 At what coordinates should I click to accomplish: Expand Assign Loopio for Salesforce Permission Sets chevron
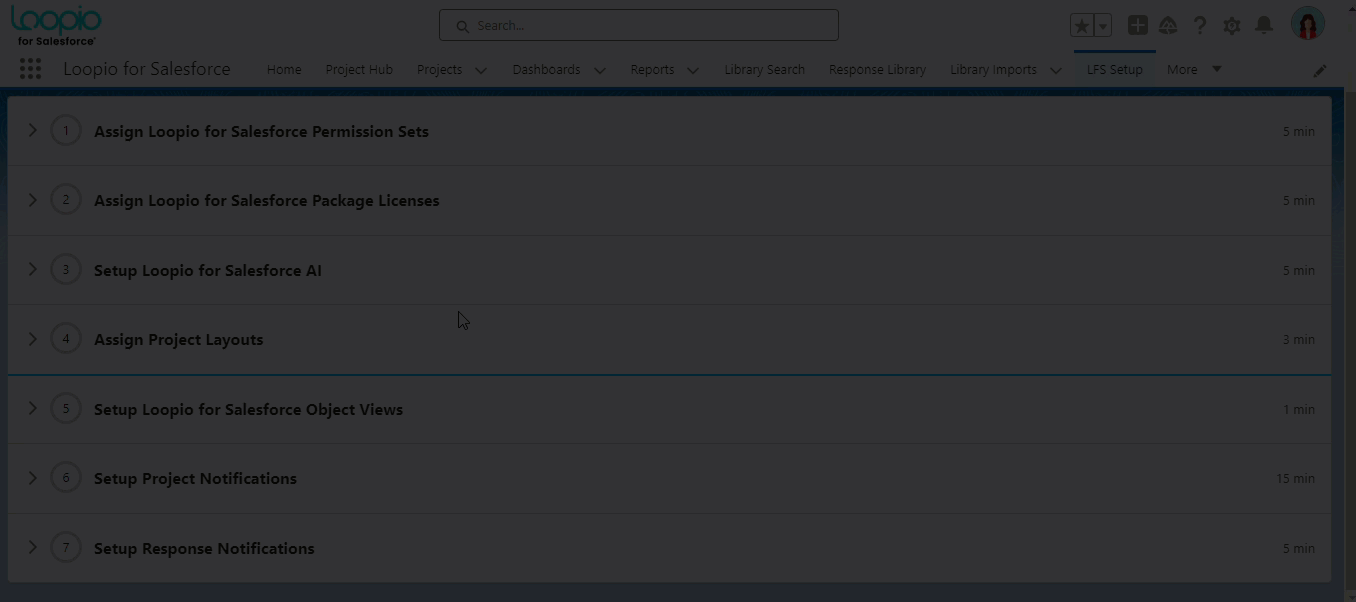pyautogui.click(x=32, y=131)
